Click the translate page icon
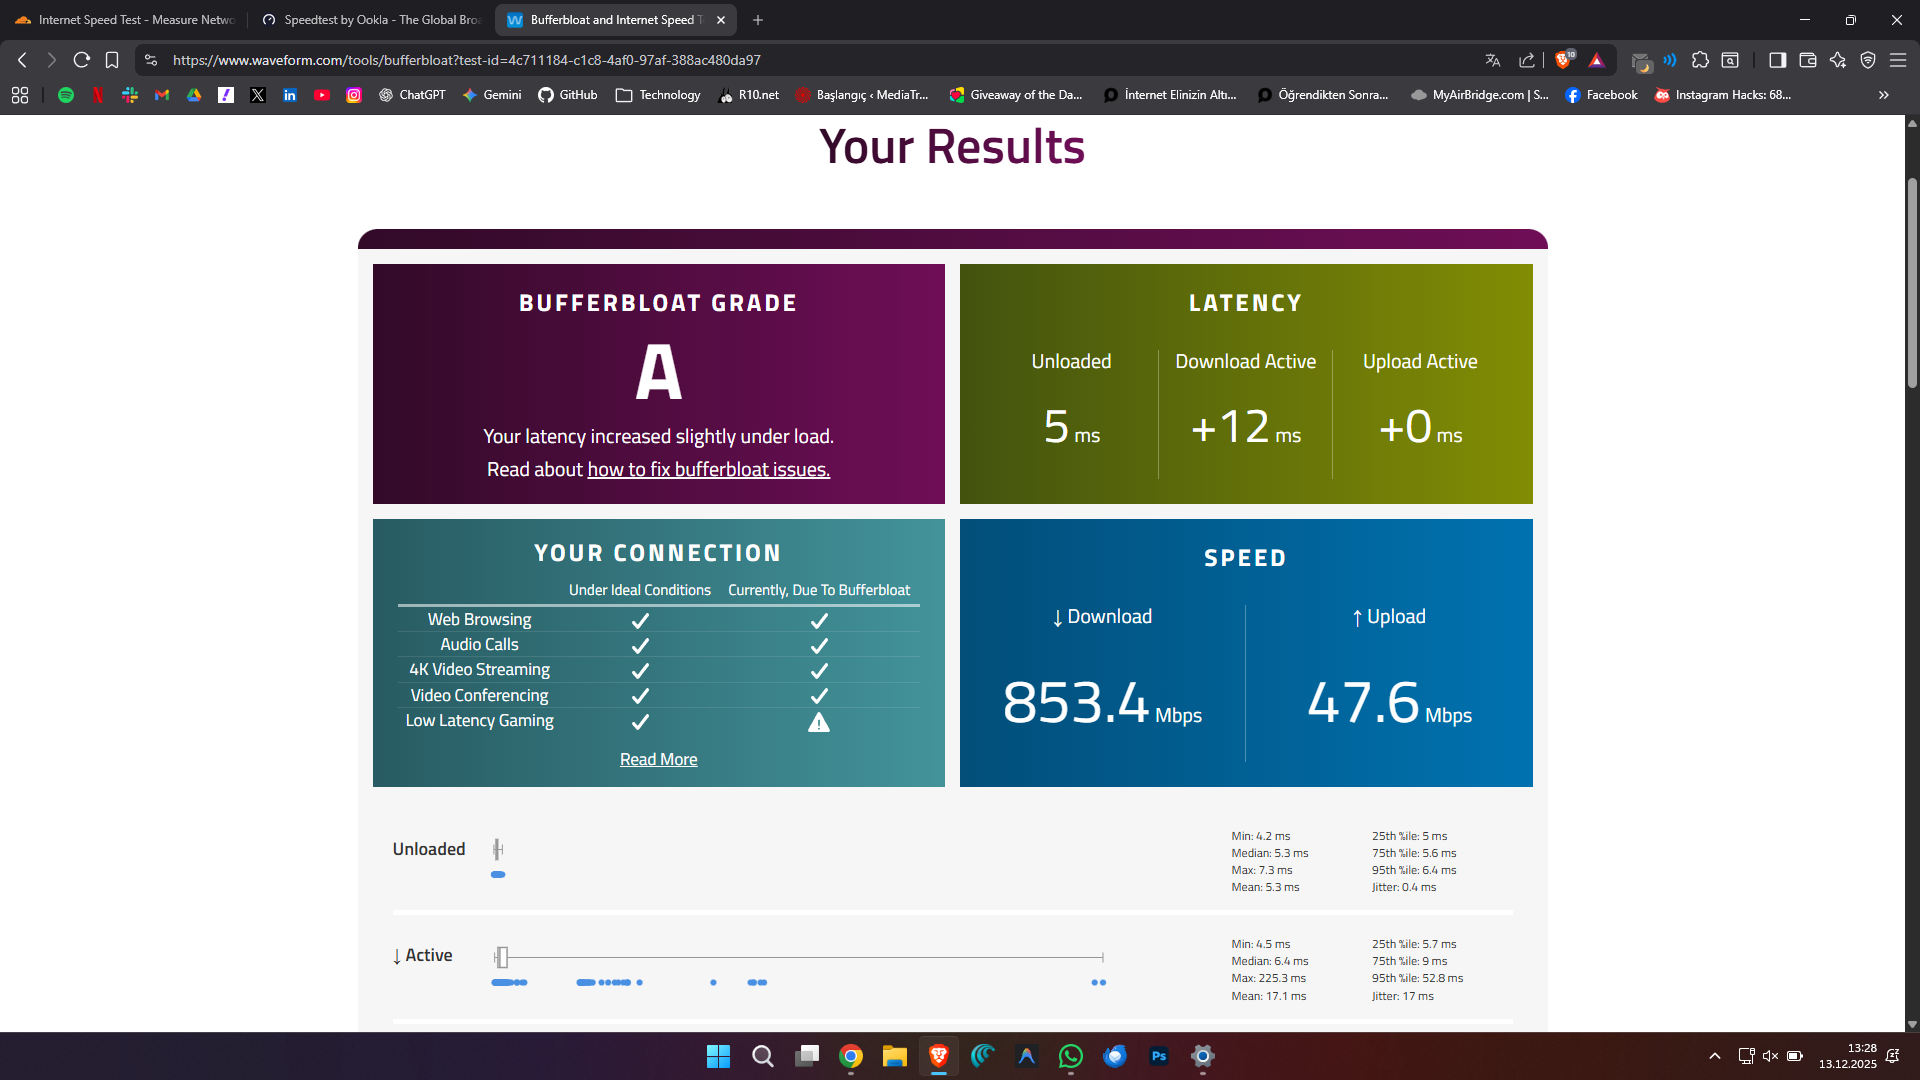This screenshot has width=1920, height=1080. click(x=1493, y=60)
